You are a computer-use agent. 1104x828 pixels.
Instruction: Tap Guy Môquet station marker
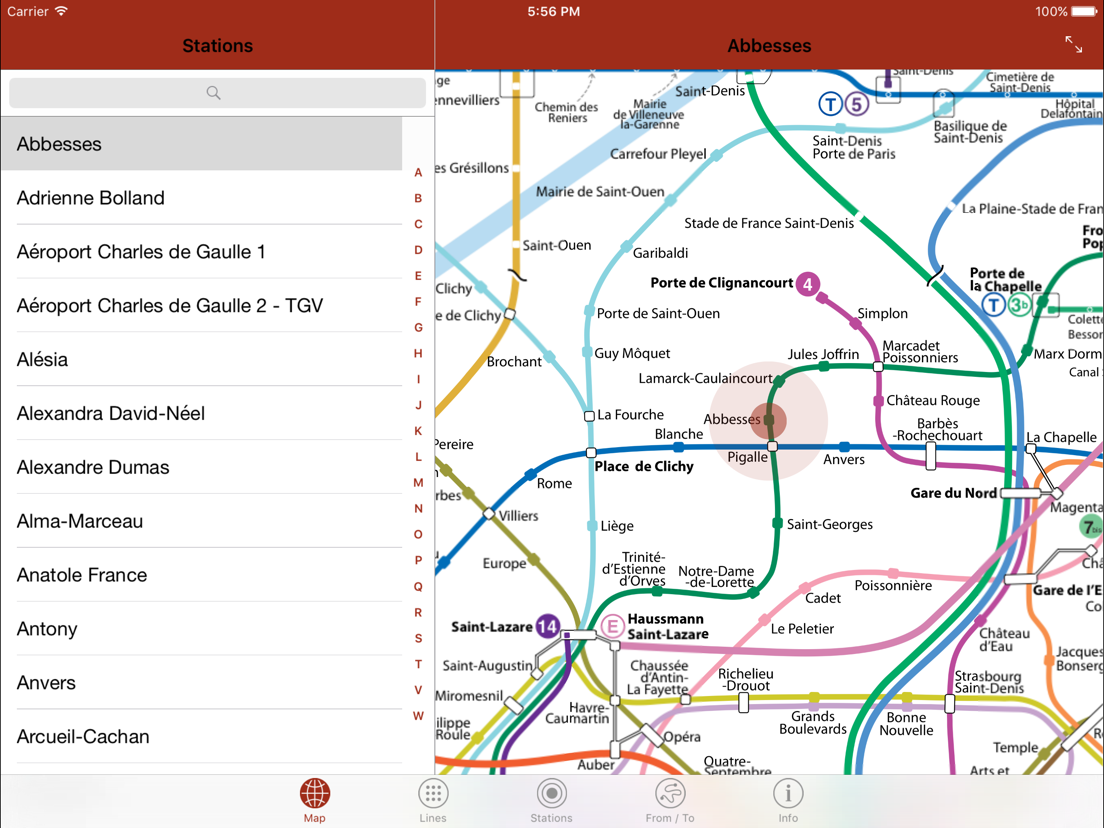coord(586,351)
